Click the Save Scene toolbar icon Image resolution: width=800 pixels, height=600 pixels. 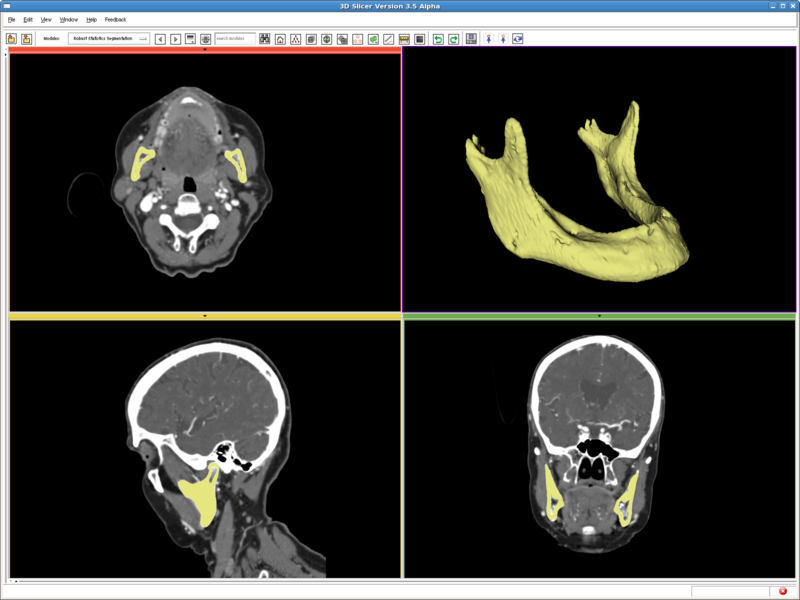pyautogui.click(x=27, y=37)
